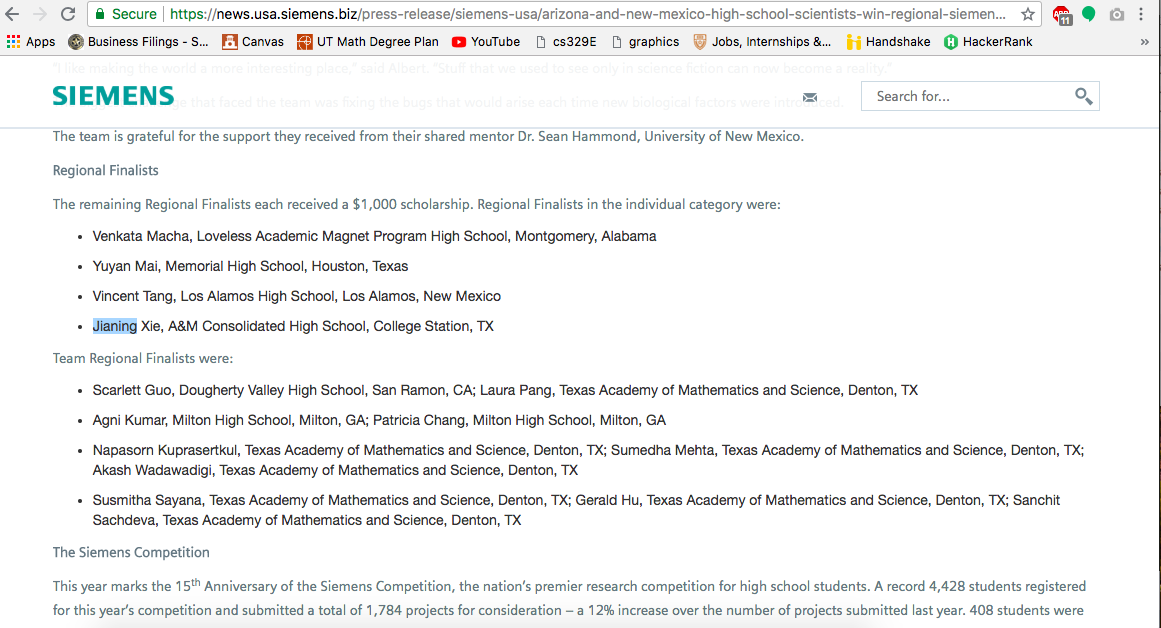Click the magnifying glass search icon
The height and width of the screenshot is (628, 1161).
(x=1083, y=96)
